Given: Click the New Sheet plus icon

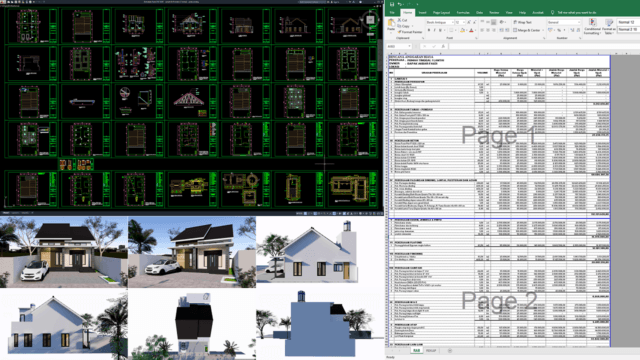Looking at the screenshot, I should tap(450, 350).
